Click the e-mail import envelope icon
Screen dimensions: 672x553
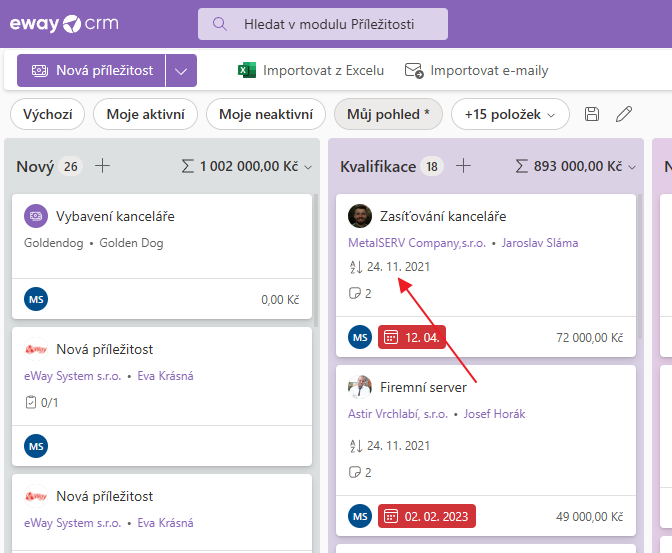[x=414, y=70]
